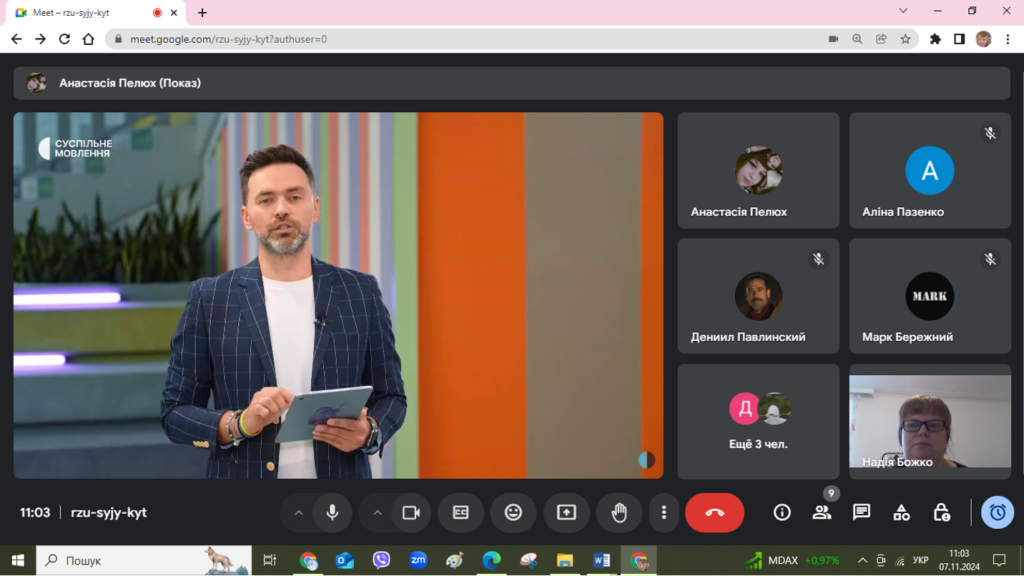This screenshot has height=576, width=1024.
Task: Open host controls lock icon
Action: 941,513
